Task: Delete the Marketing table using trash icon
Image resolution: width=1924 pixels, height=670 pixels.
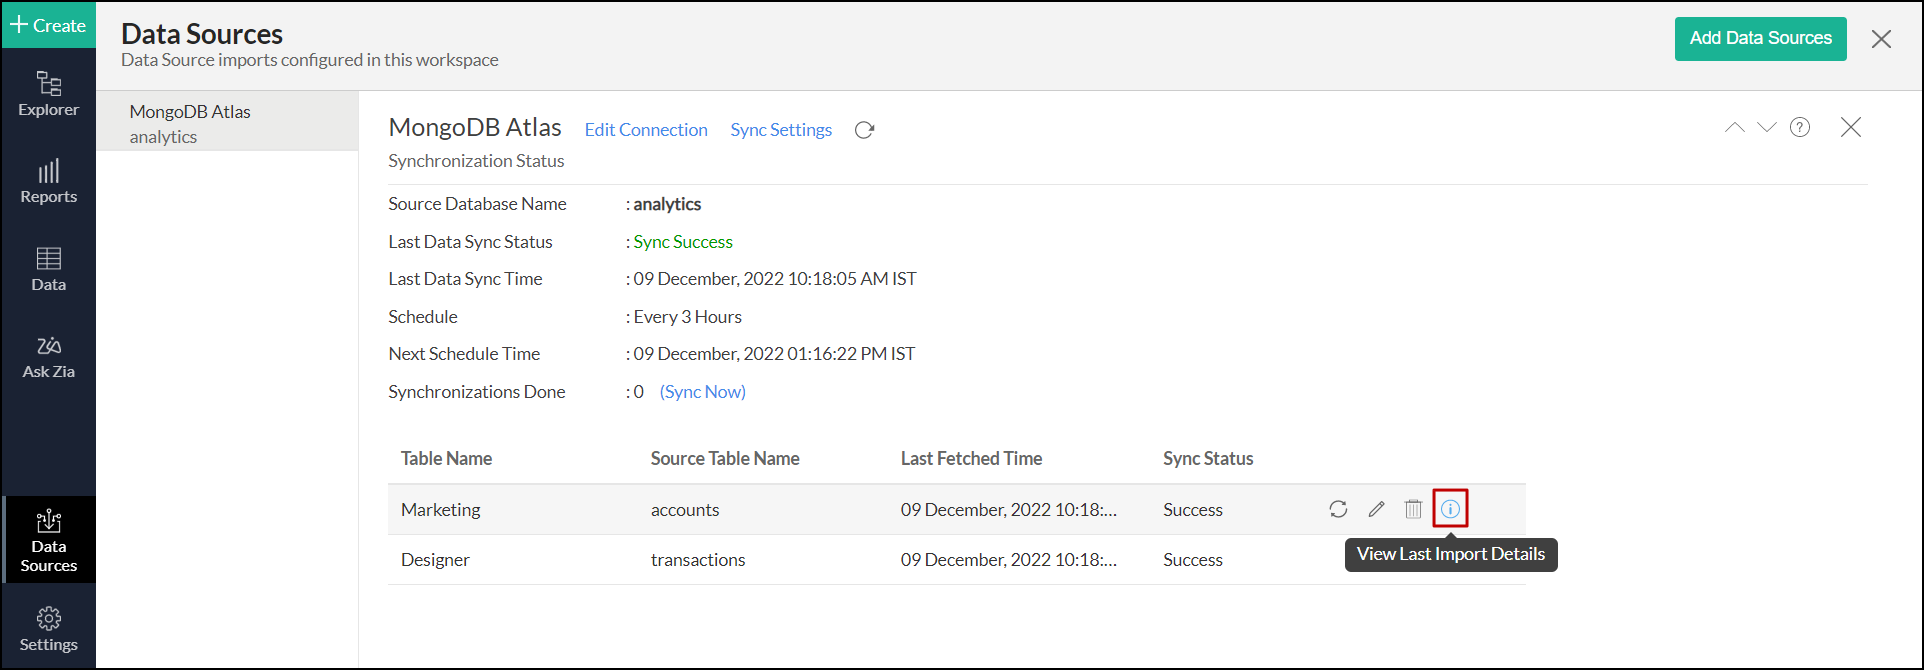Action: tap(1413, 509)
